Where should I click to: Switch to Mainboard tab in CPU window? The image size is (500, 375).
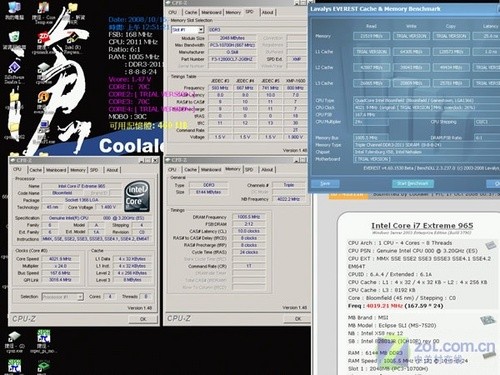(56, 170)
